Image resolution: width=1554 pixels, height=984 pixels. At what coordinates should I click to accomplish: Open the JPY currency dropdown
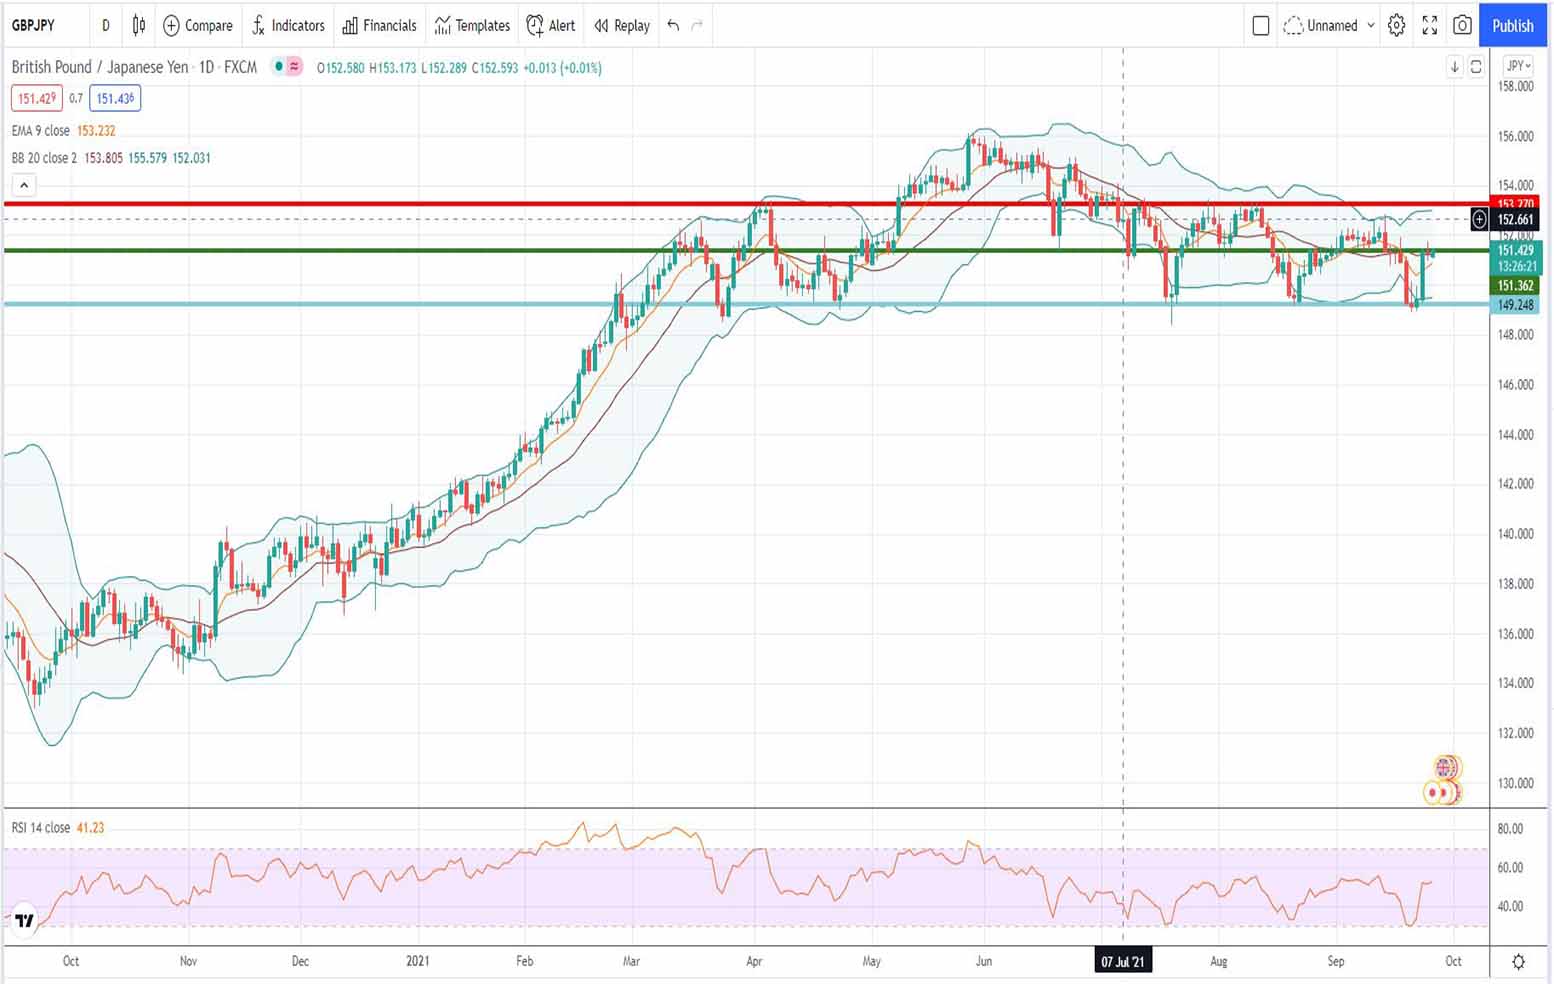[x=1514, y=65]
